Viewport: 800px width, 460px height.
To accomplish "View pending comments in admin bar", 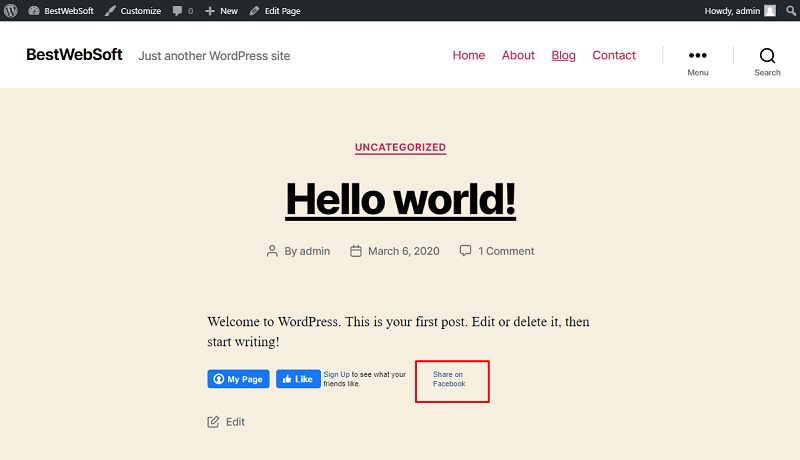I will pyautogui.click(x=183, y=11).
